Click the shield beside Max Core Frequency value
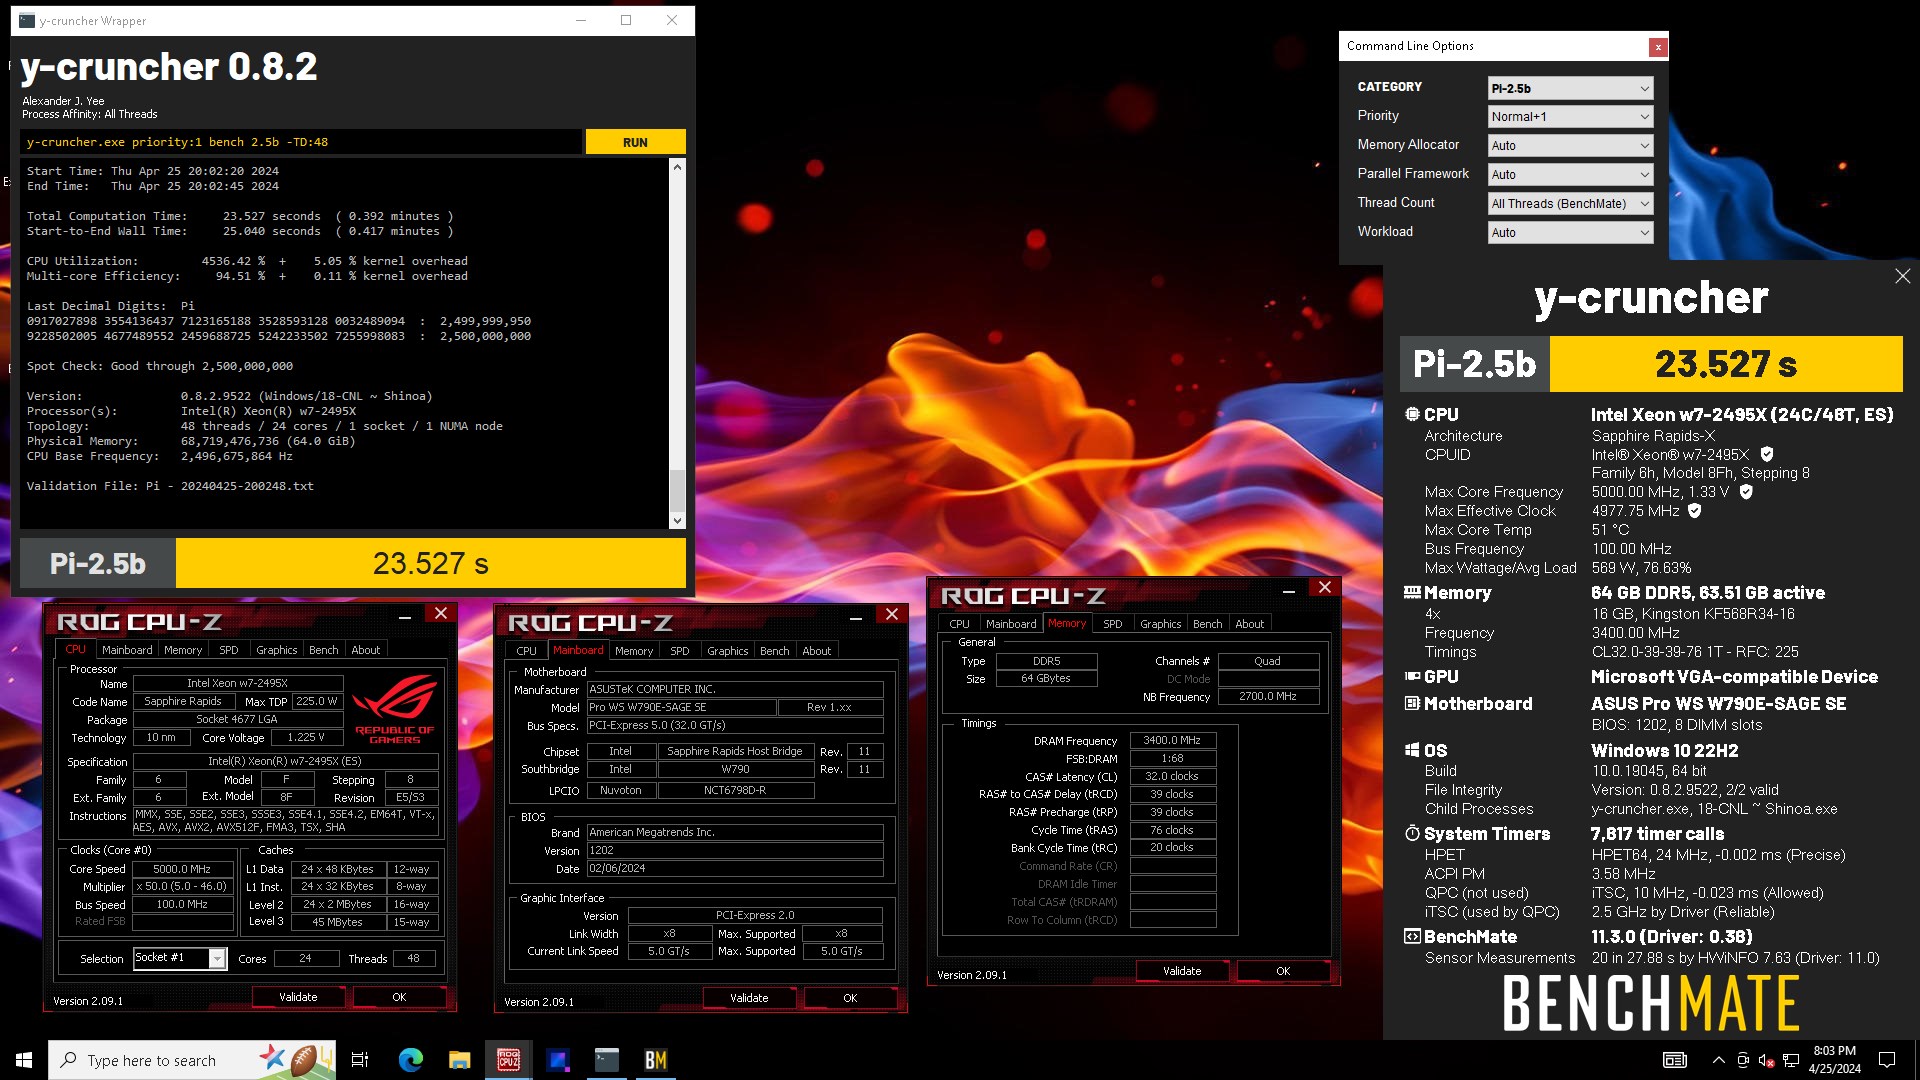Image resolution: width=1920 pixels, height=1080 pixels. tap(1746, 492)
